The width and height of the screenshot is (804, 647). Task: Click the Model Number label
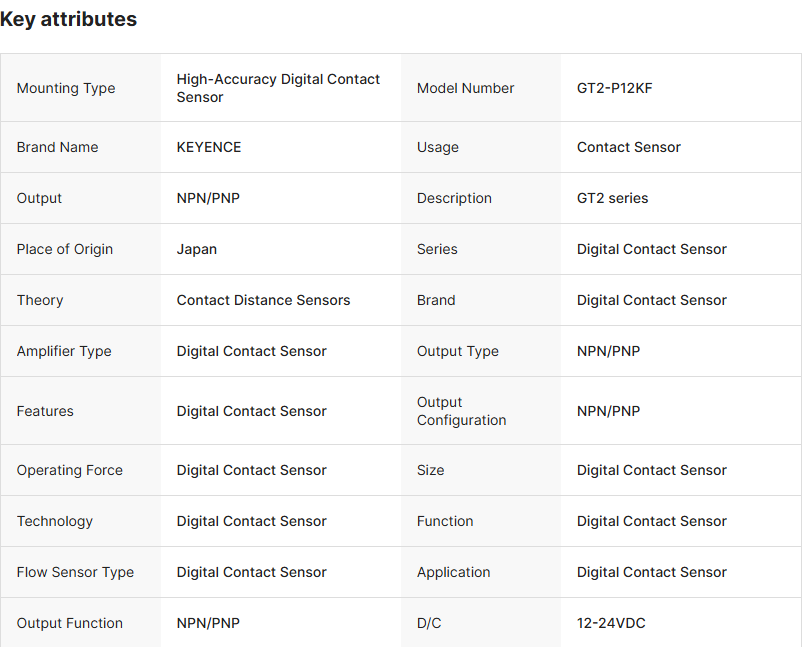(465, 88)
